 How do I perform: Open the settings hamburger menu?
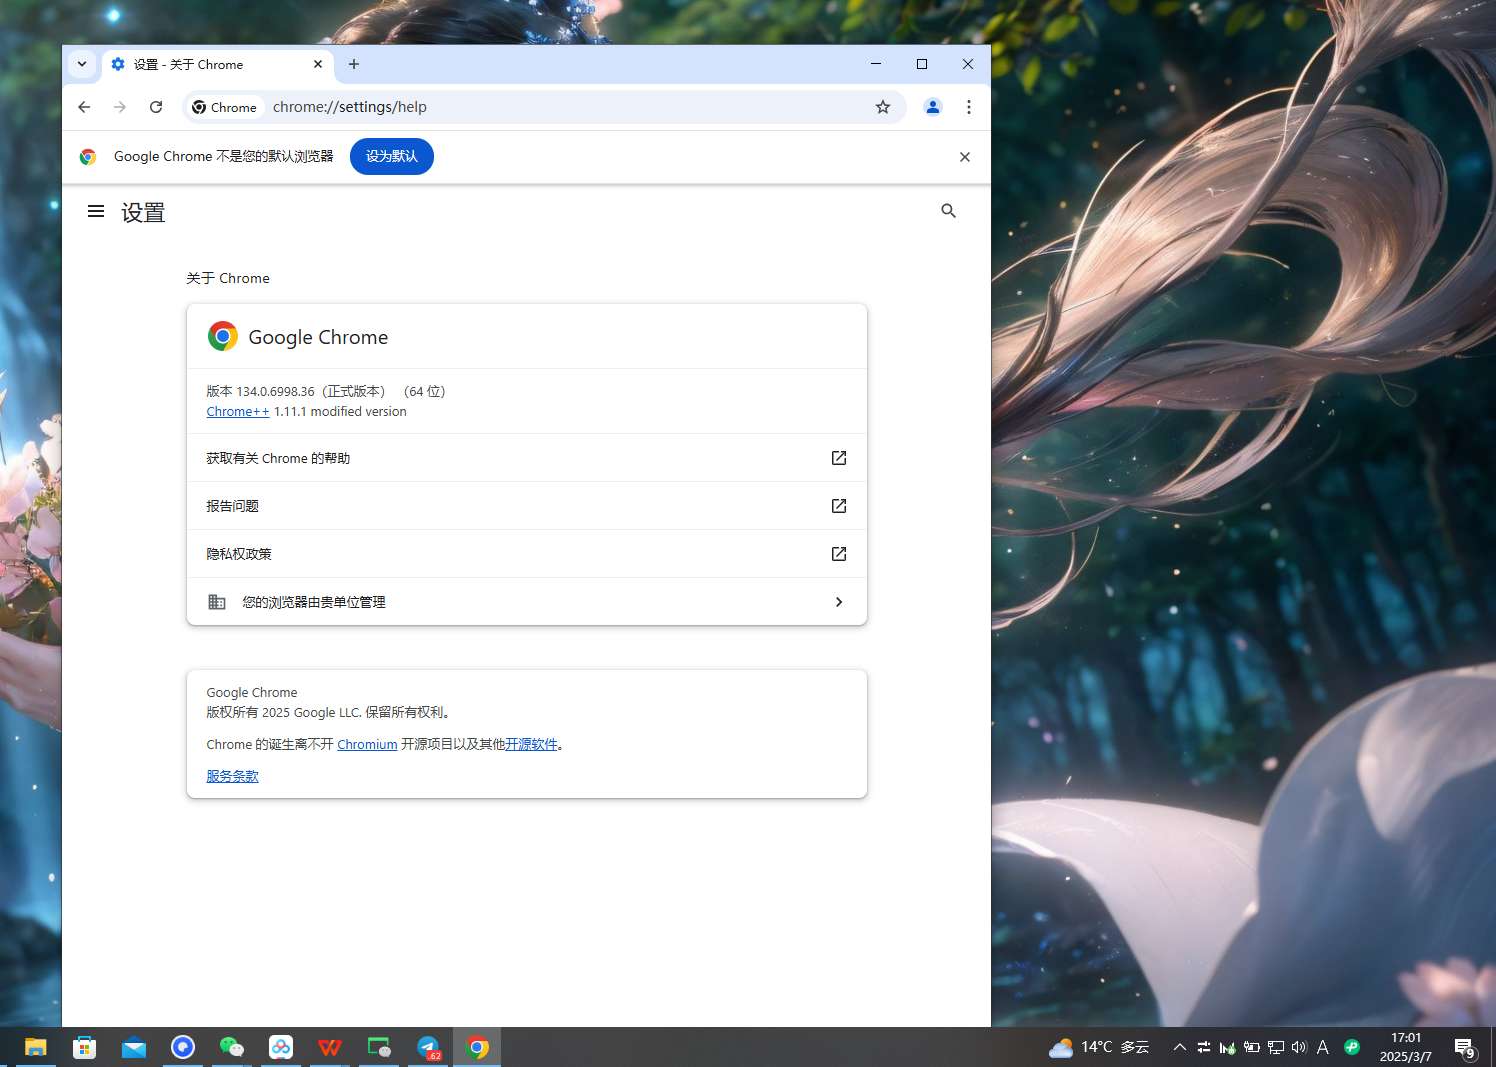[x=96, y=211]
